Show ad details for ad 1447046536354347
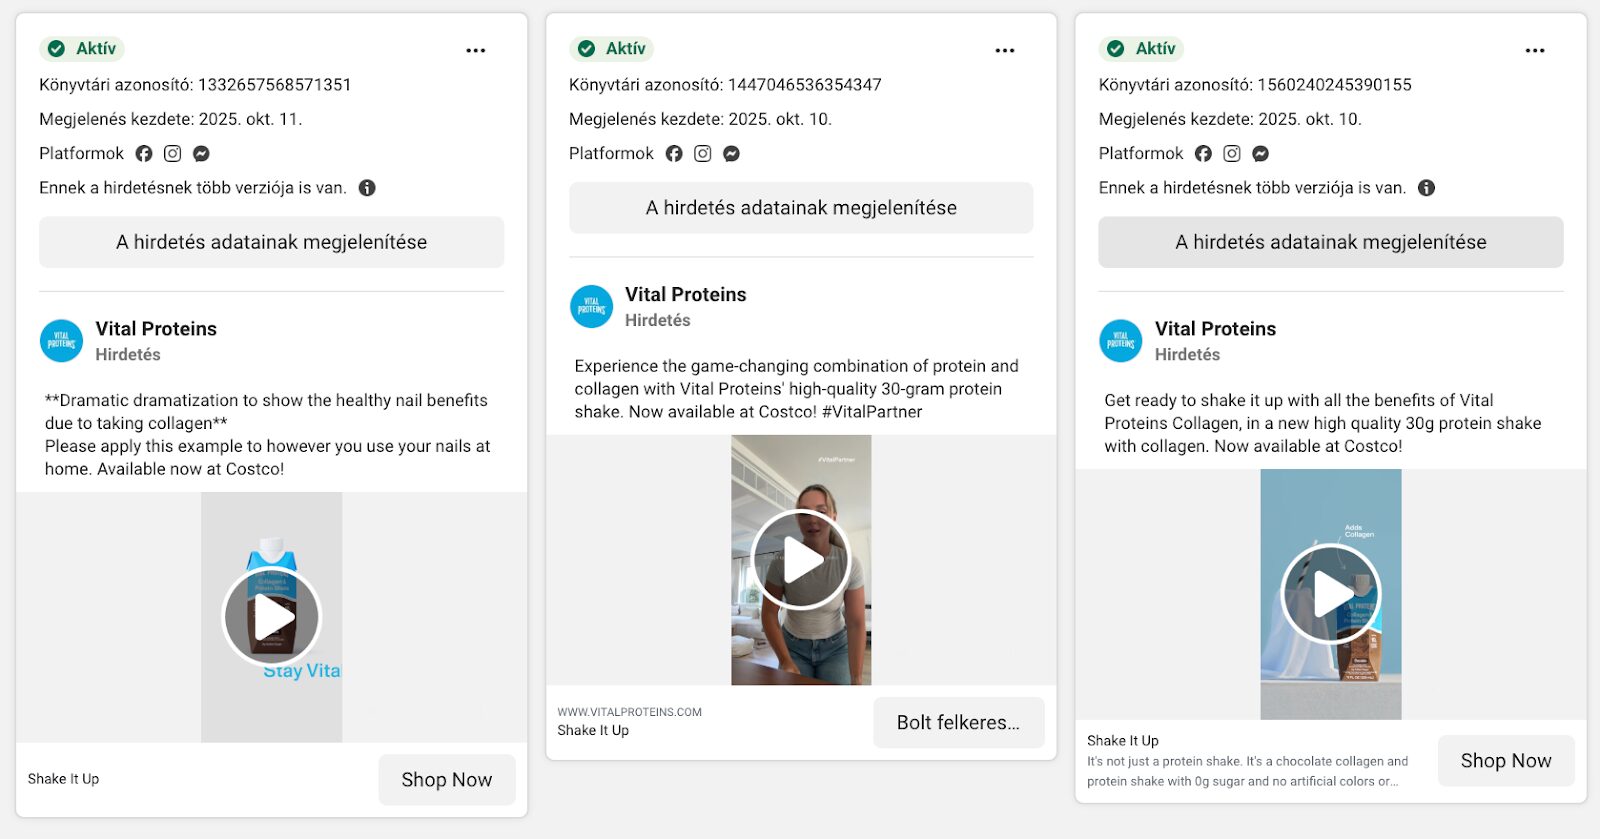The width and height of the screenshot is (1600, 839). [x=801, y=208]
